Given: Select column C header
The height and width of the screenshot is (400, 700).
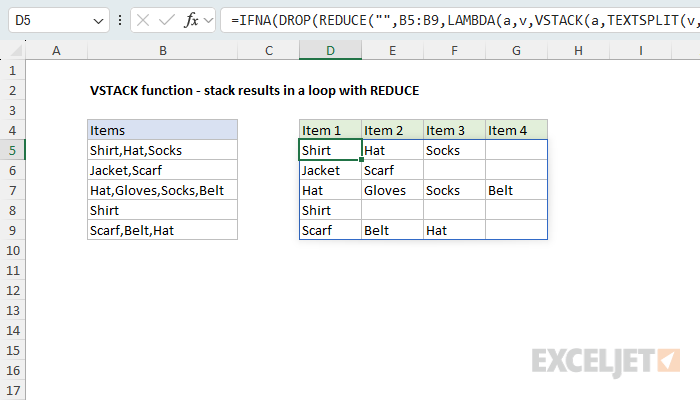Looking at the screenshot, I should (x=269, y=51).
